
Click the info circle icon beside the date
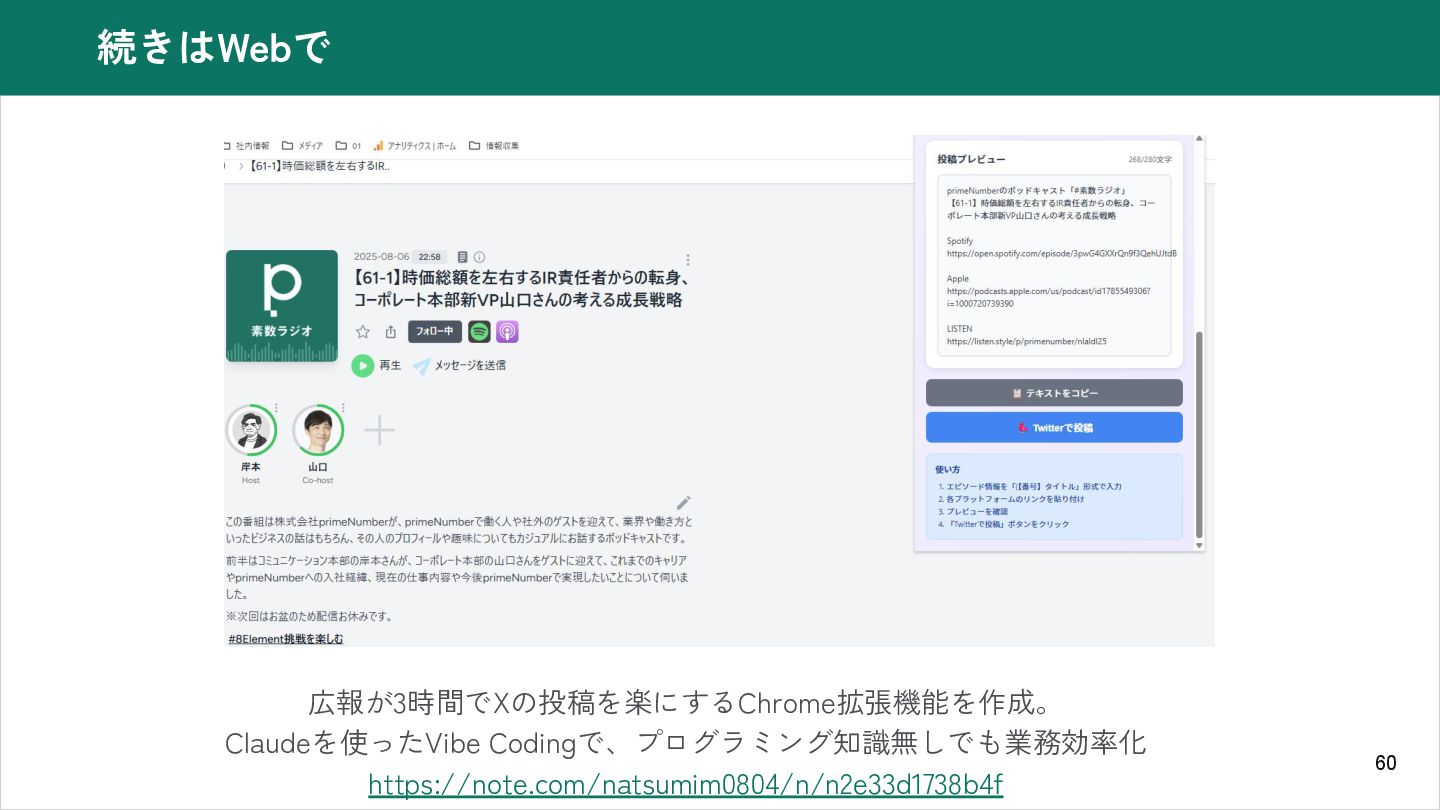[479, 257]
